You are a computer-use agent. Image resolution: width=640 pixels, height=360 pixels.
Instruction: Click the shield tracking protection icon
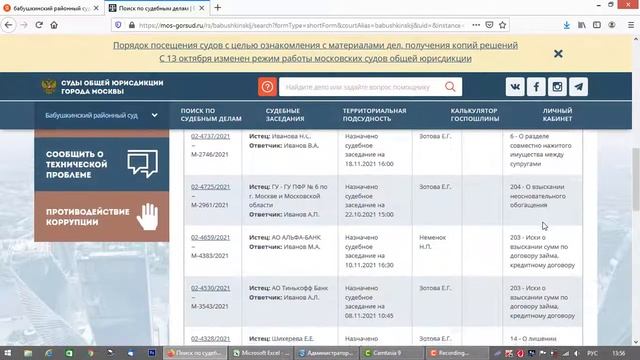[x=118, y=25]
